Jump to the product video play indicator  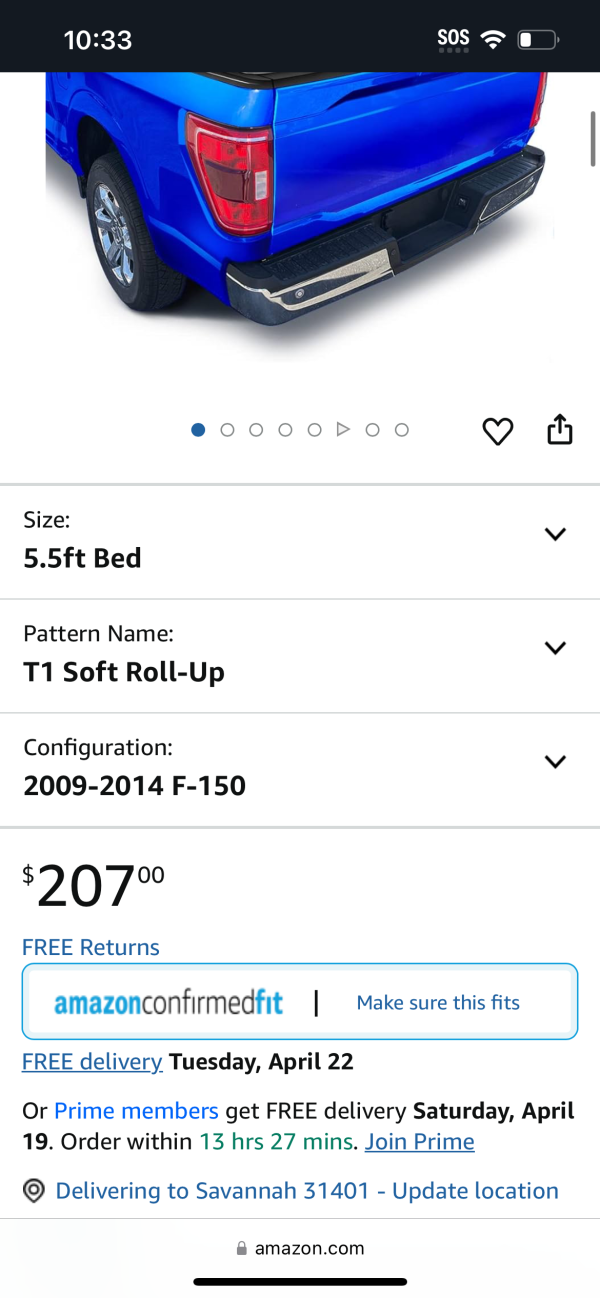point(343,430)
